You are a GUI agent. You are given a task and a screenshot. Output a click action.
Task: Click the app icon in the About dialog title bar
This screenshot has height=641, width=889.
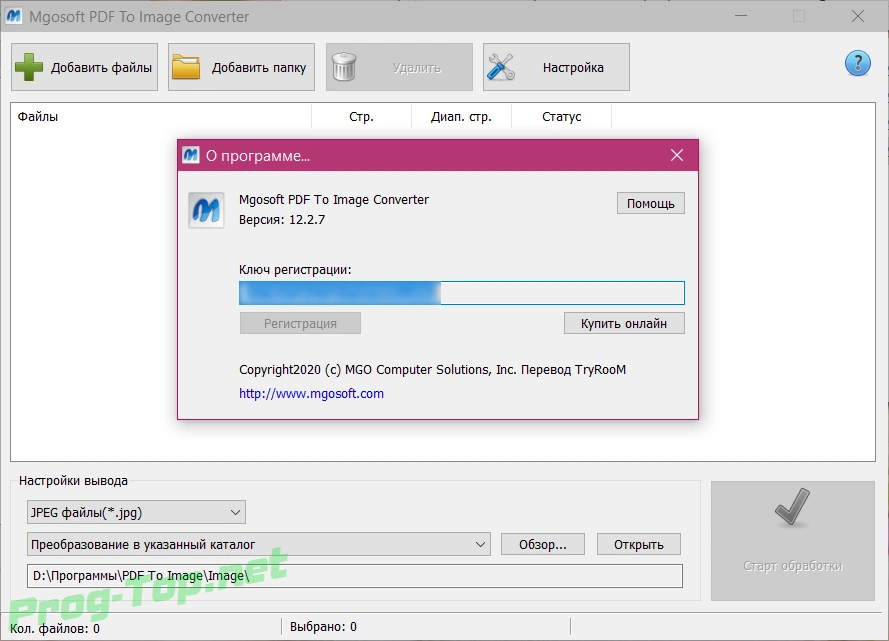(190, 155)
